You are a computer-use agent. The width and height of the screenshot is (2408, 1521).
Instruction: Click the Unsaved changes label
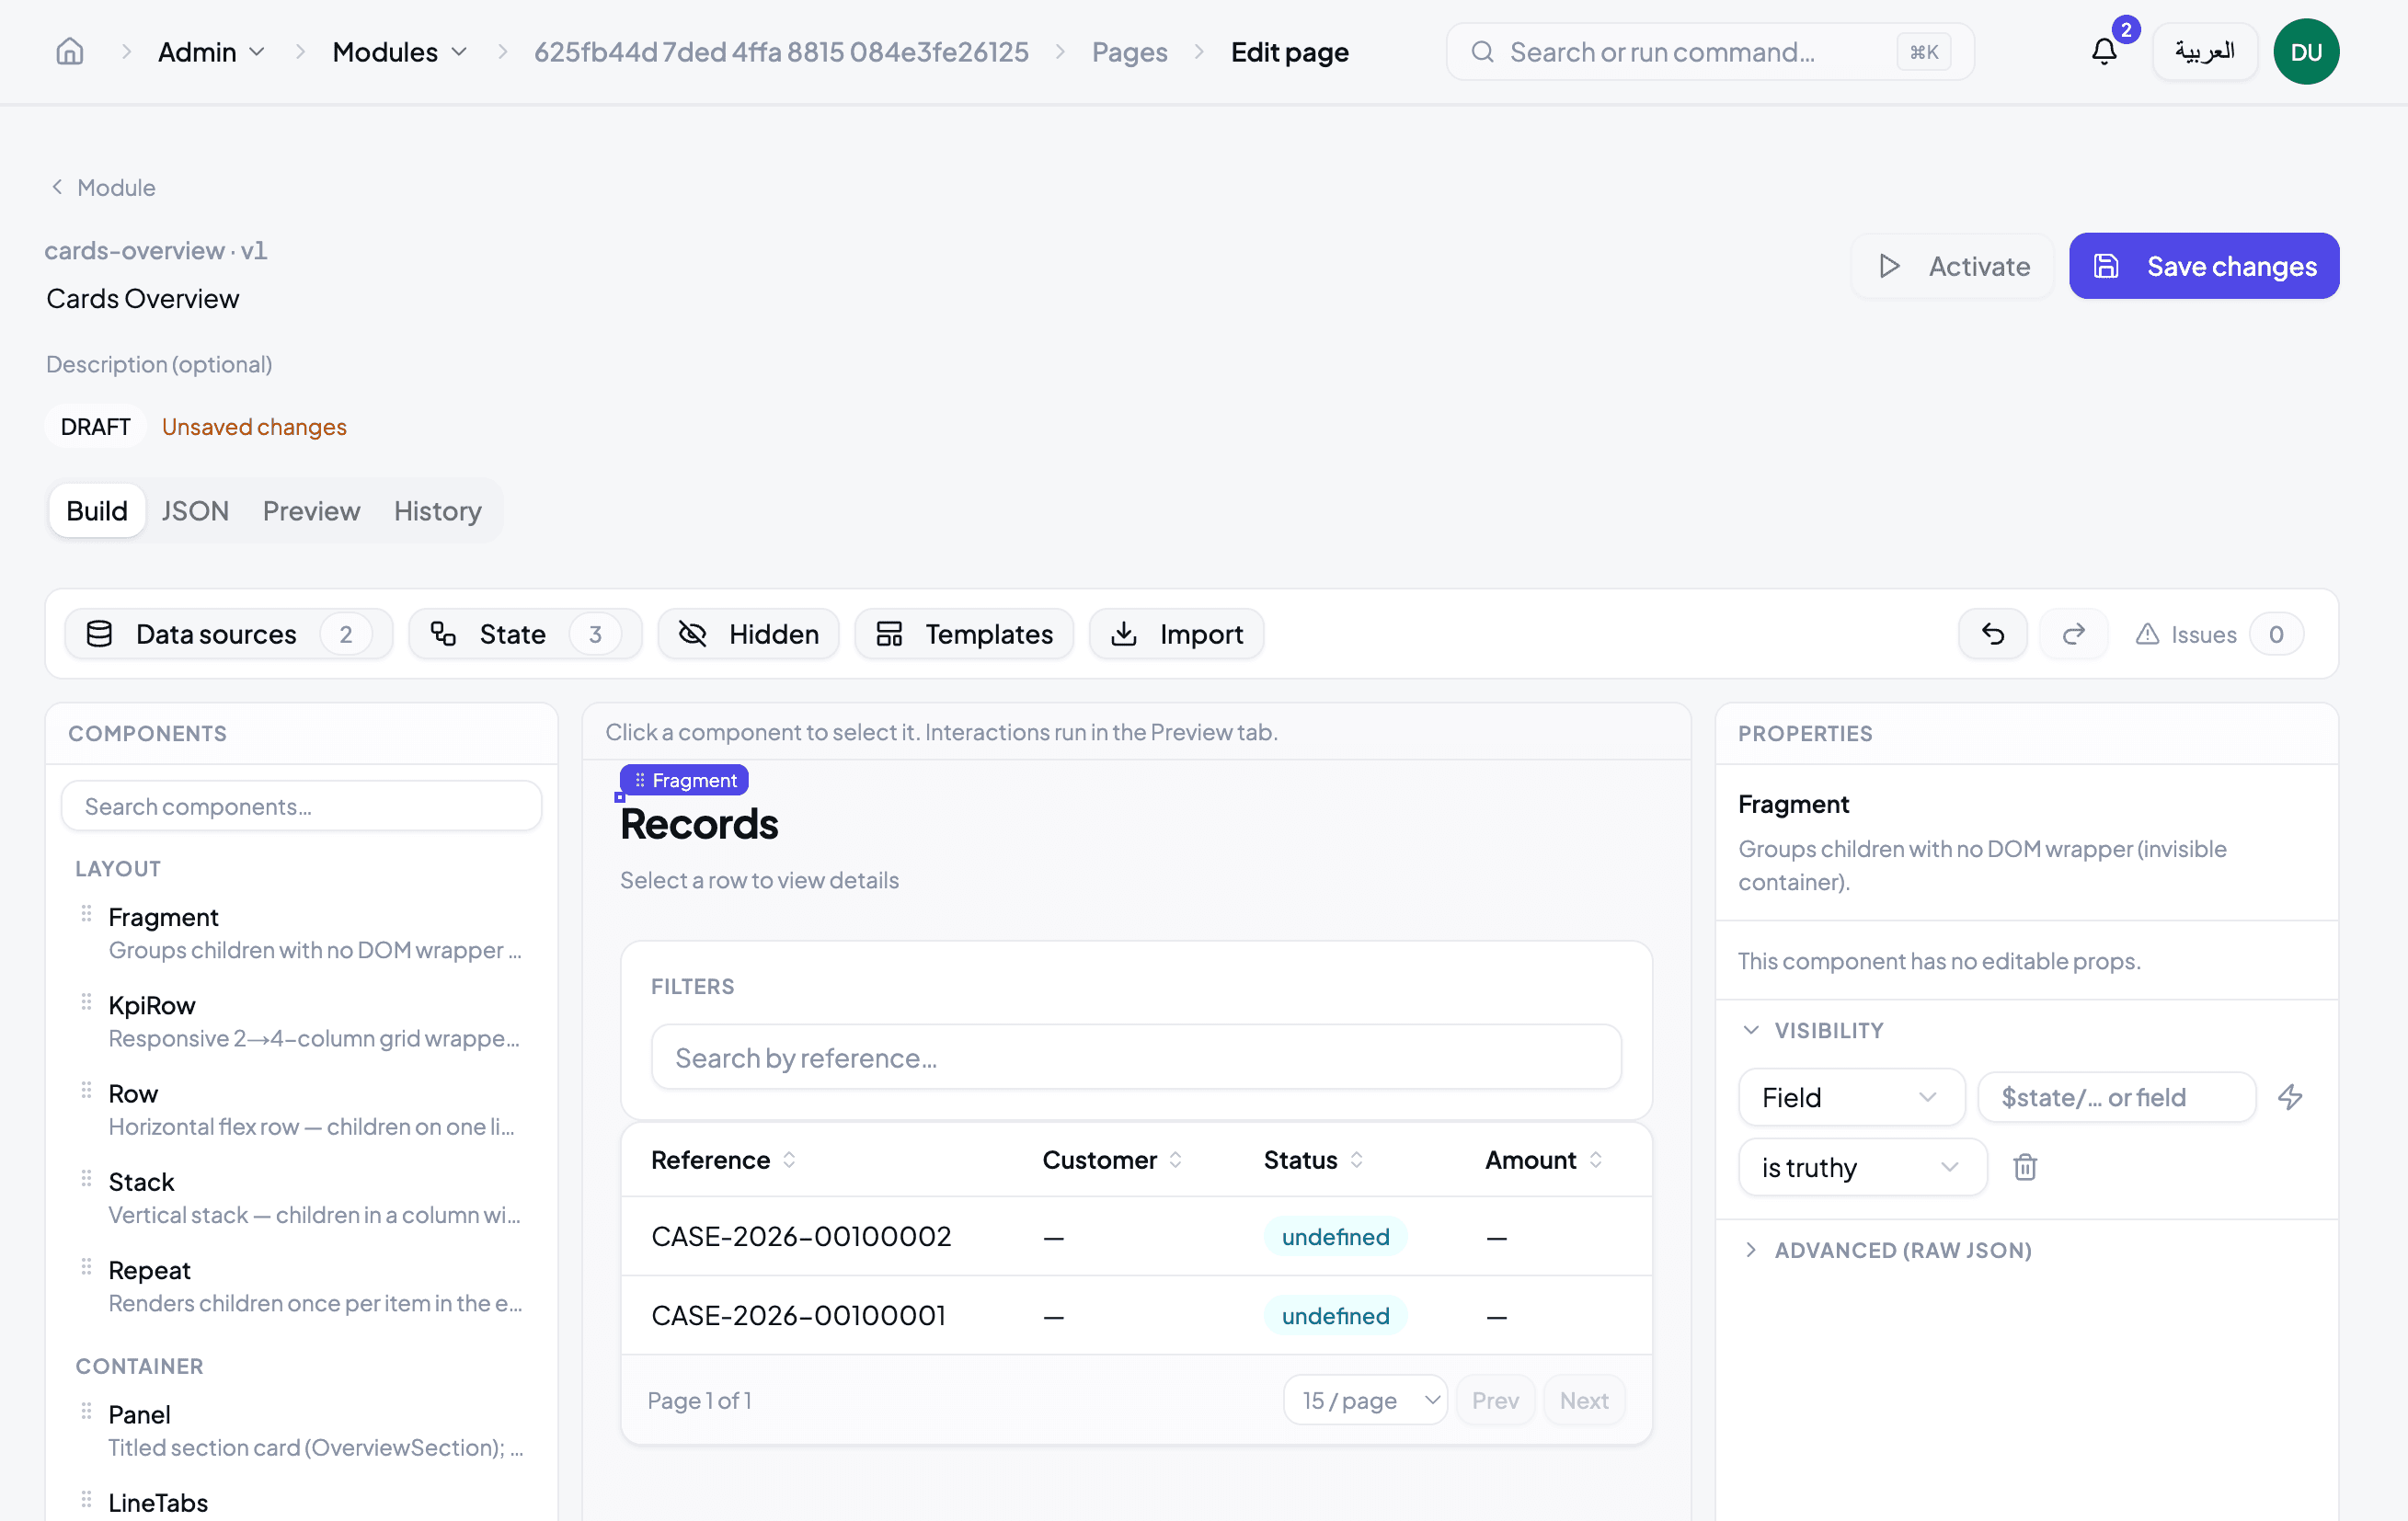click(x=254, y=426)
